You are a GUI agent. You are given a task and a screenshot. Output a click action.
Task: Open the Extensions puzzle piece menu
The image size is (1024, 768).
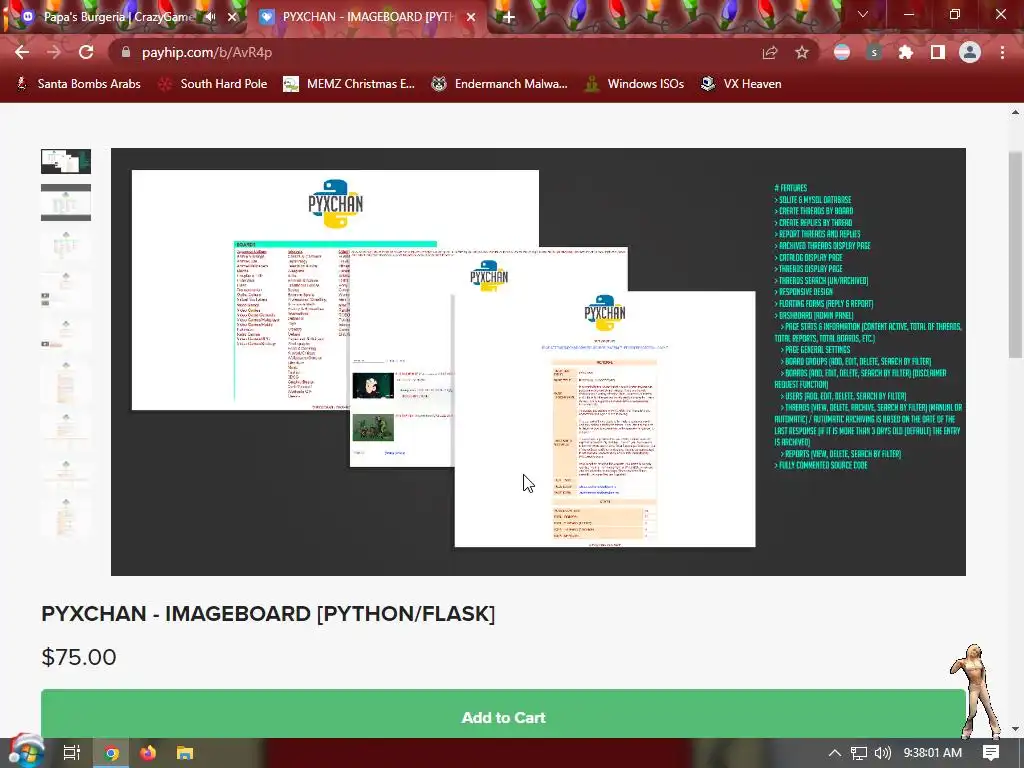[x=906, y=52]
